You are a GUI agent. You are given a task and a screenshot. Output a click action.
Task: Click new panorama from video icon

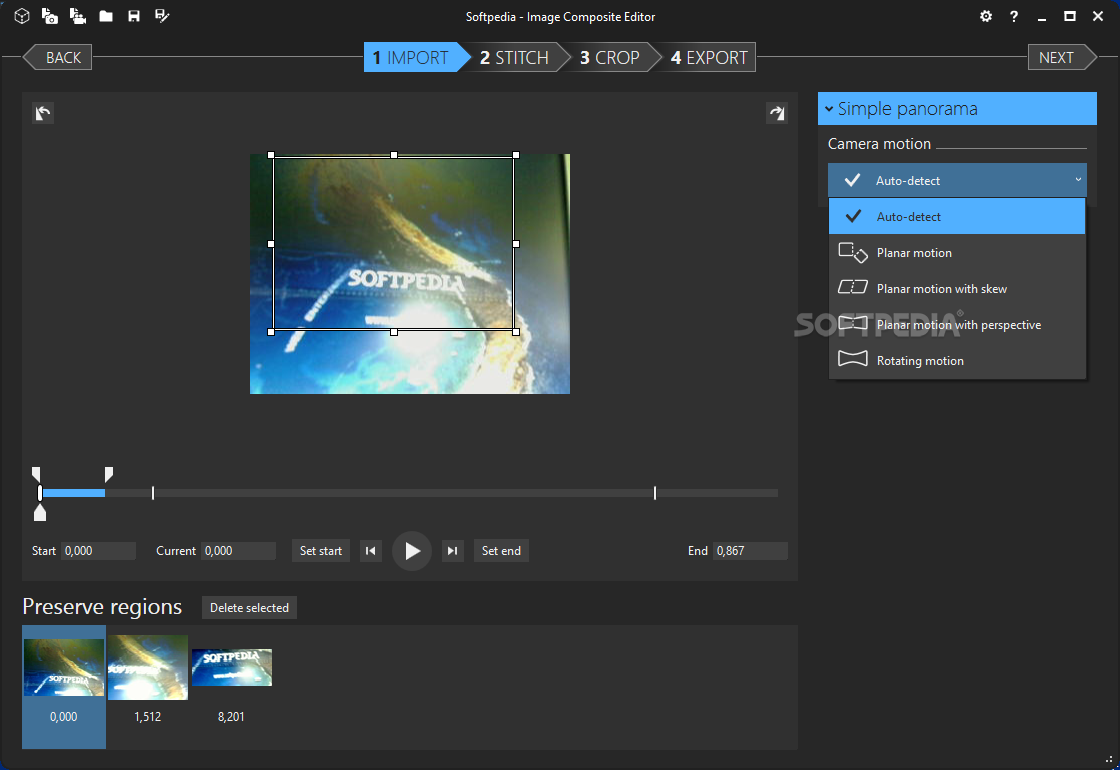78,16
